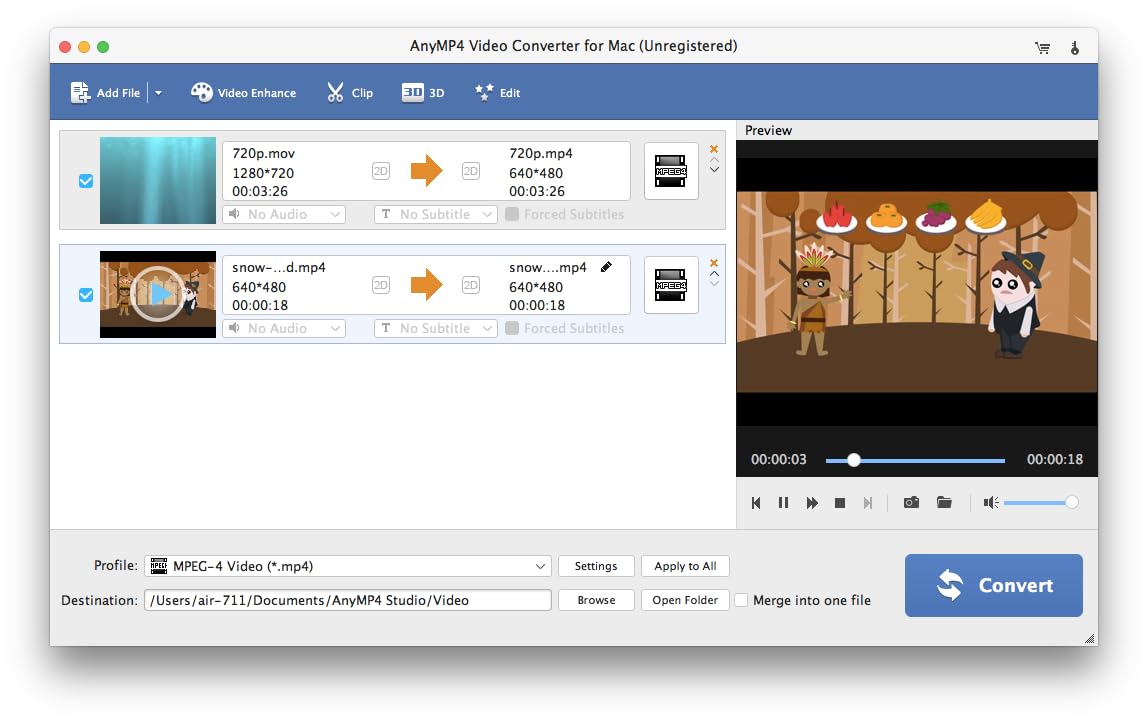
Task: Enable Merge into one file
Action: point(741,600)
